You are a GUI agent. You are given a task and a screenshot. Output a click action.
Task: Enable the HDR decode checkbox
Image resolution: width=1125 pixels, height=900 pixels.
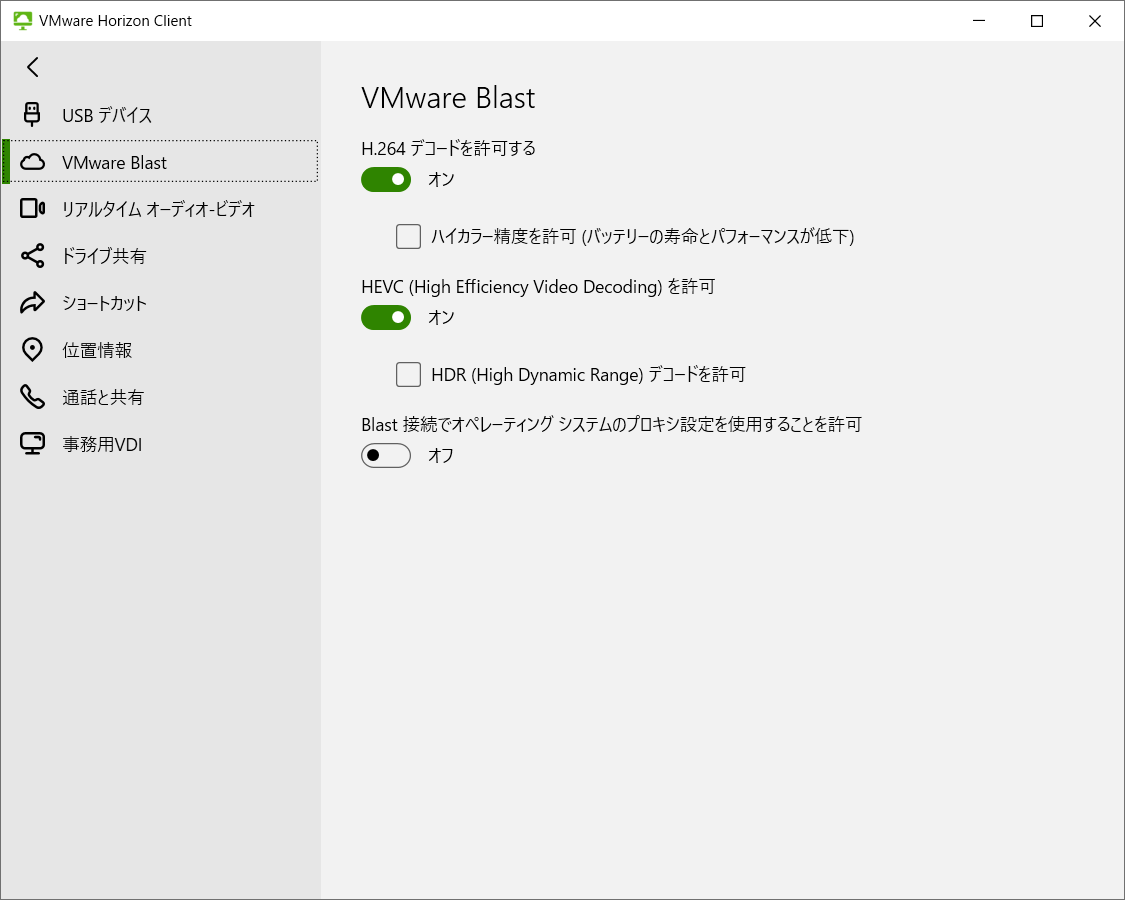[408, 374]
